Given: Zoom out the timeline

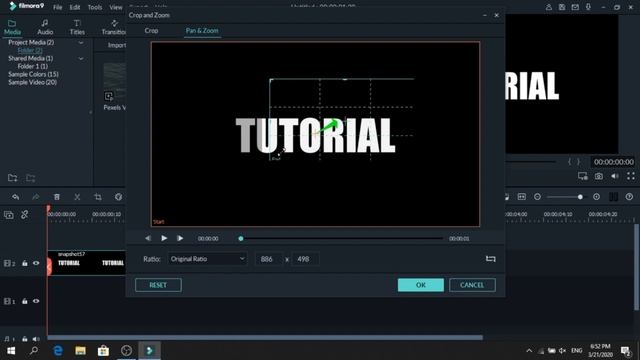Looking at the screenshot, I should point(537,197).
